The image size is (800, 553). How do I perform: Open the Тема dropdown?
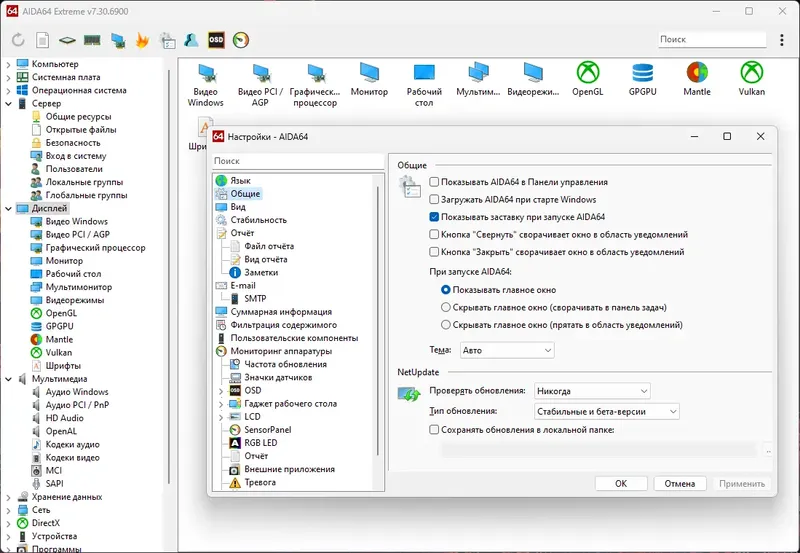tap(507, 350)
